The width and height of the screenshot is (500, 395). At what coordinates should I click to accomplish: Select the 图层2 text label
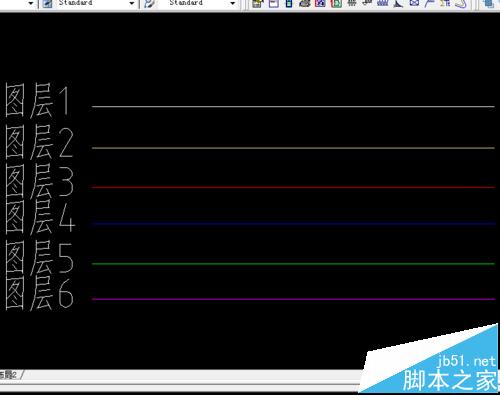(x=39, y=142)
